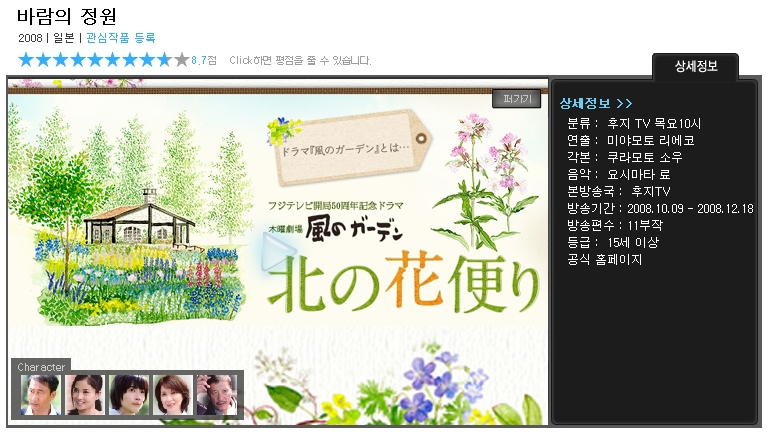Click the Character panel label
Screen dimensions: 767x434
(x=42, y=367)
